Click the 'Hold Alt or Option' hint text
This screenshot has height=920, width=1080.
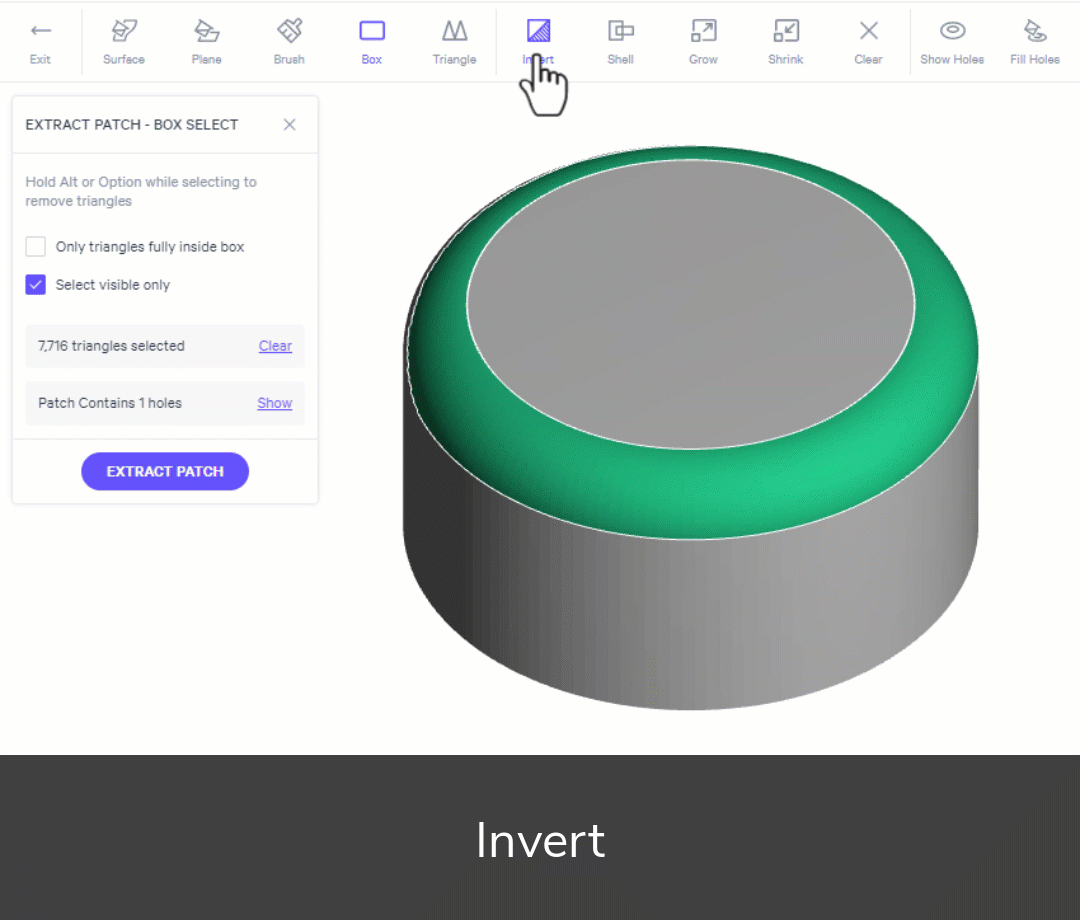click(x=141, y=191)
